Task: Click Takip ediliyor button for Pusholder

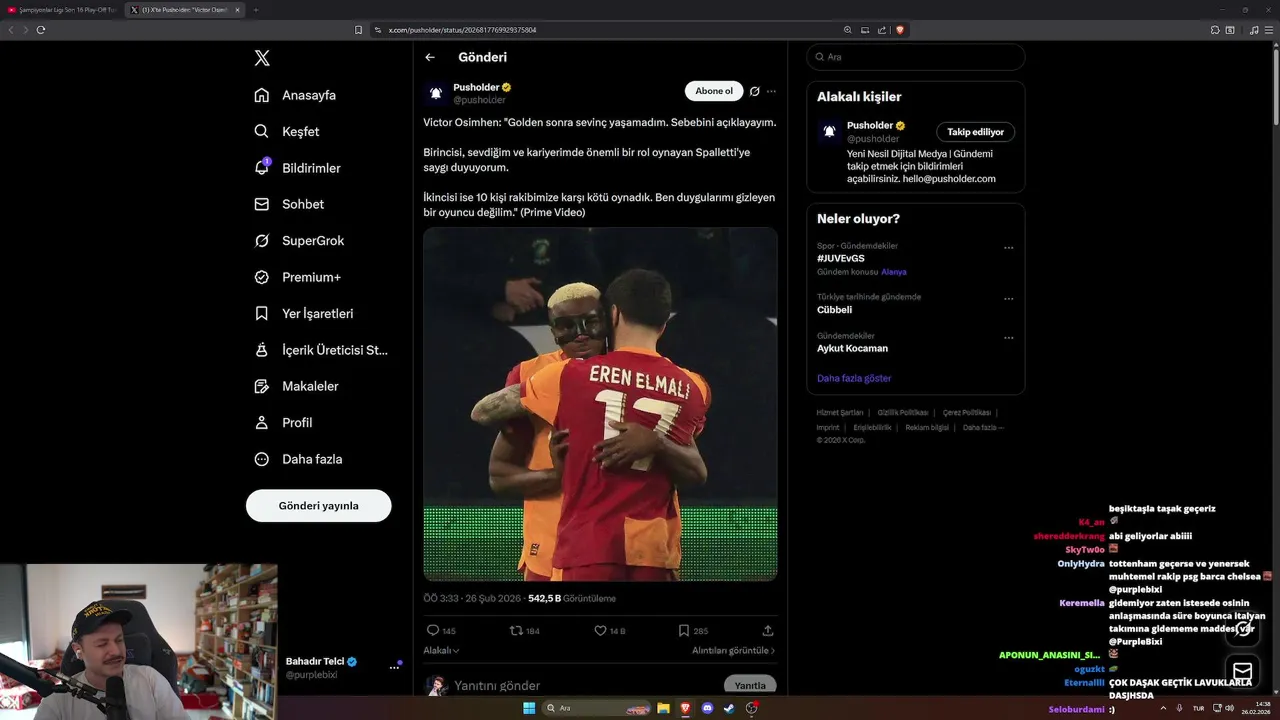Action: (976, 132)
